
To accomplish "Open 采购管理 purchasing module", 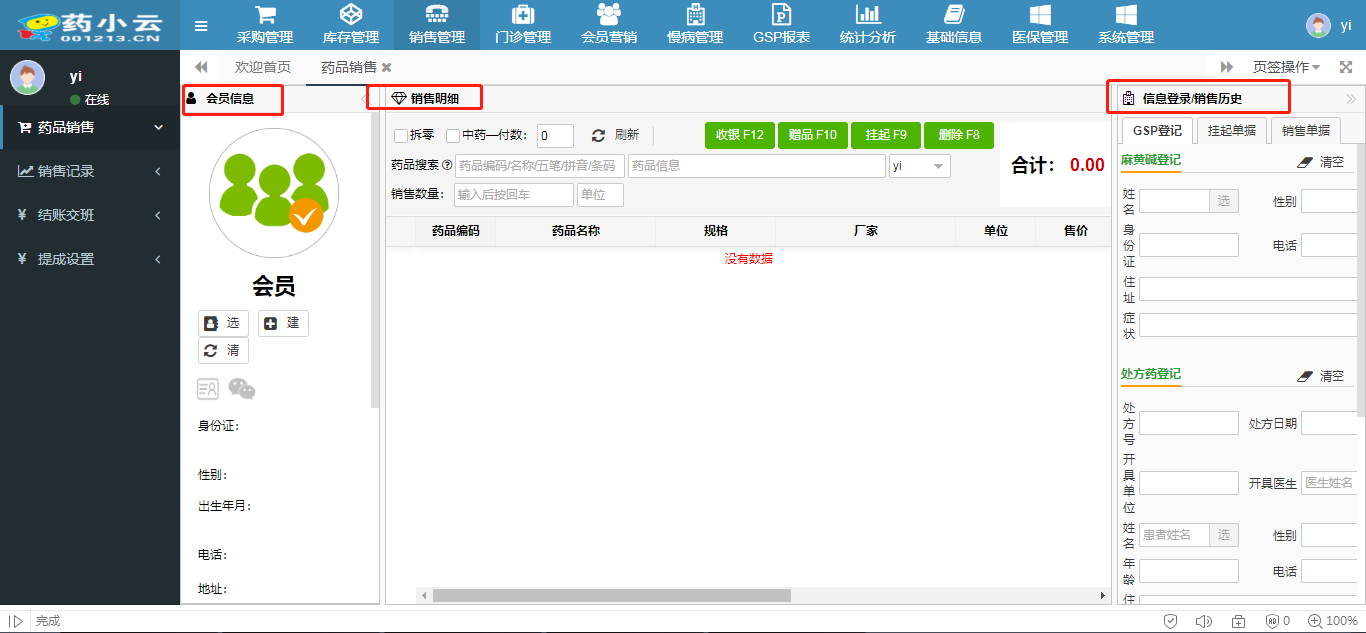I will (265, 25).
